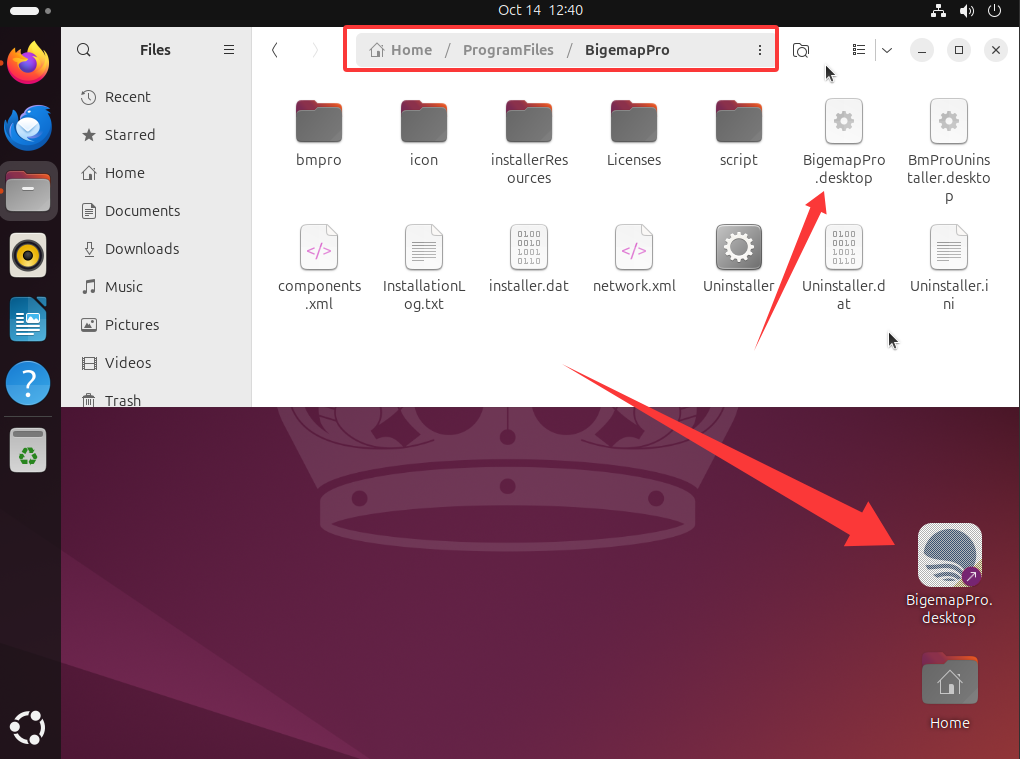
Task: Open the clock showing Oct 14 12:40
Action: pyautogui.click(x=540, y=10)
